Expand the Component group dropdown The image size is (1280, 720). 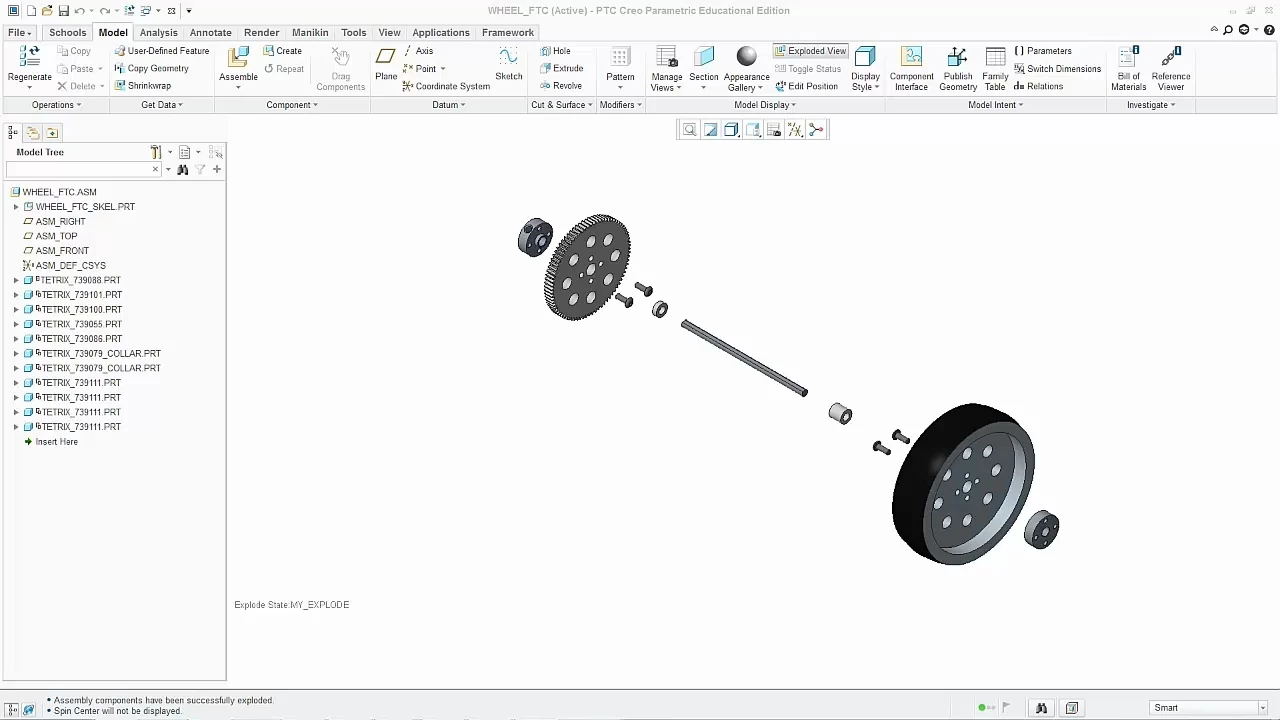tap(292, 105)
